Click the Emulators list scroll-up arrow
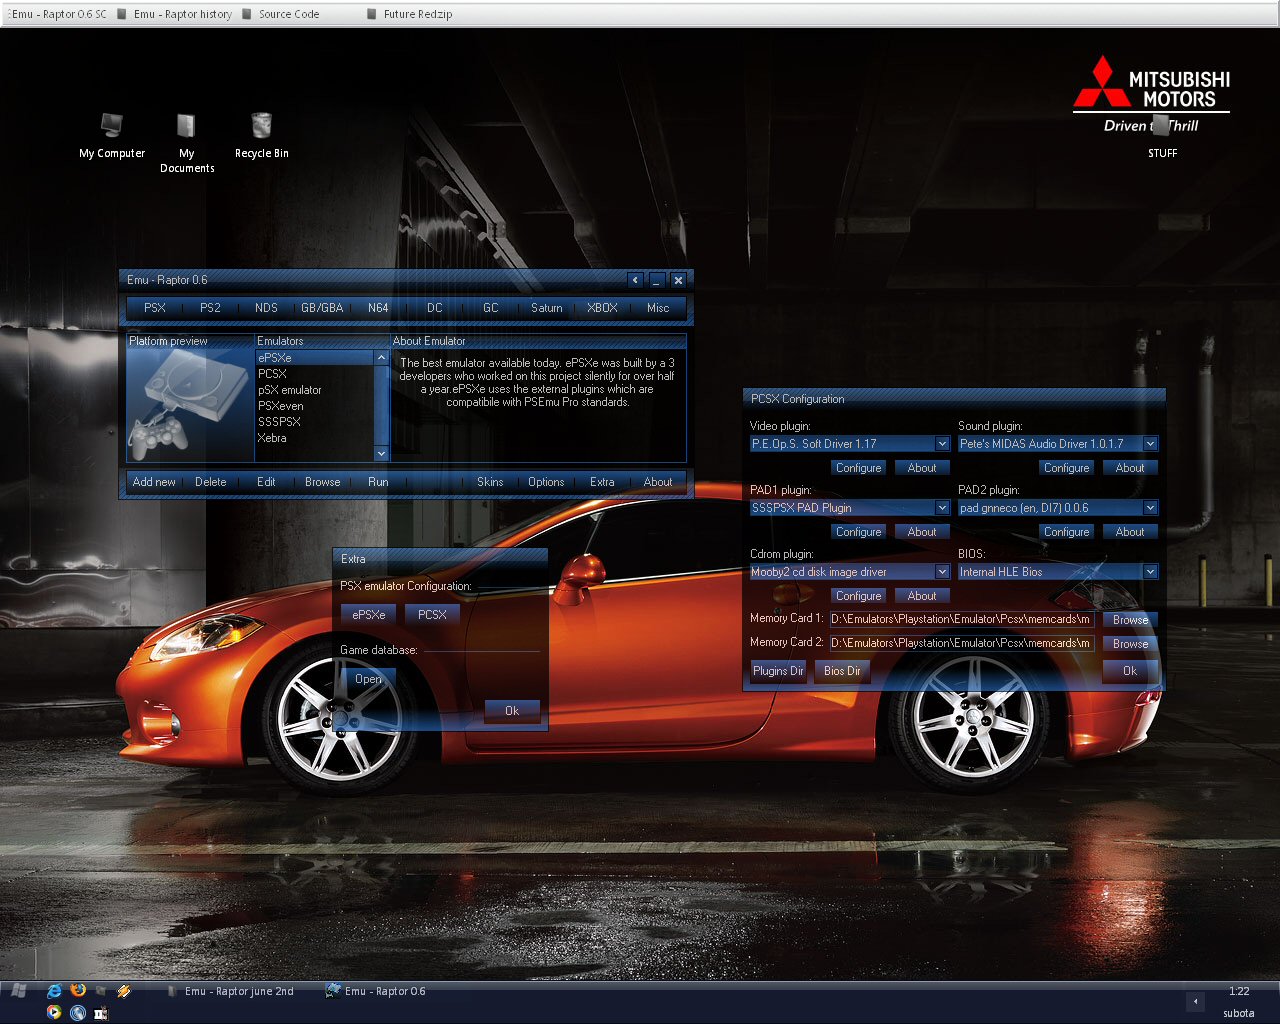This screenshot has width=1280, height=1024. 381,357
